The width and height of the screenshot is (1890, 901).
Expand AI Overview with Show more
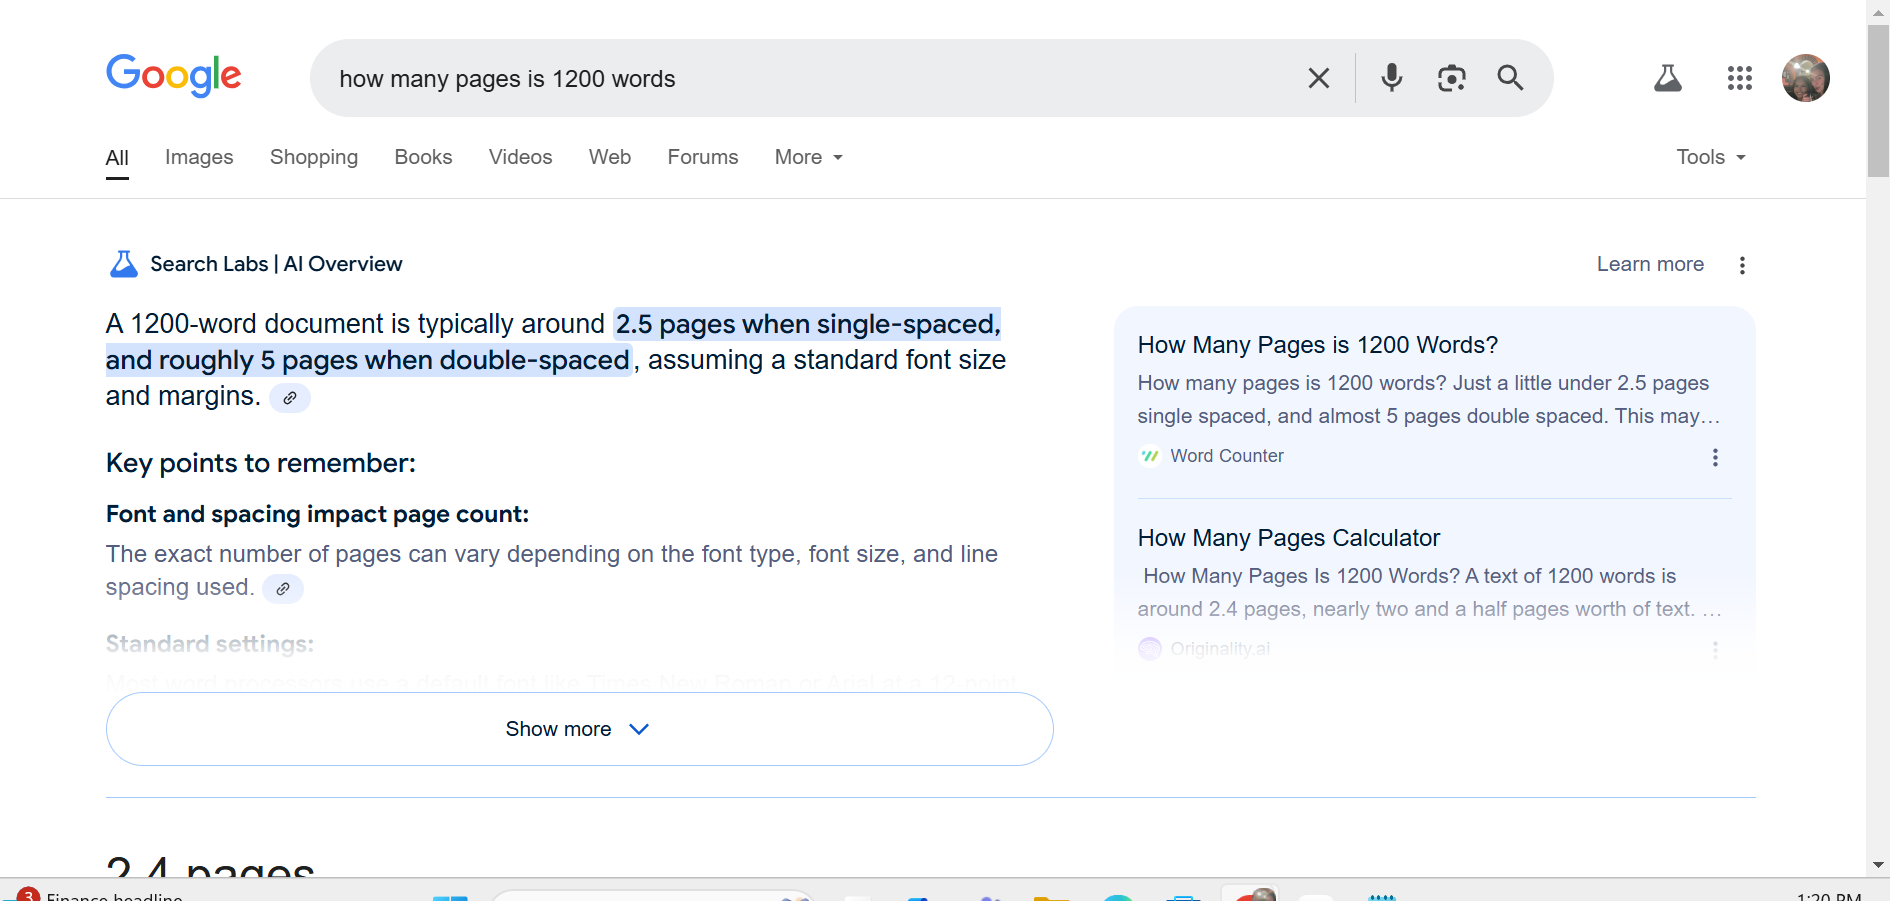point(580,729)
